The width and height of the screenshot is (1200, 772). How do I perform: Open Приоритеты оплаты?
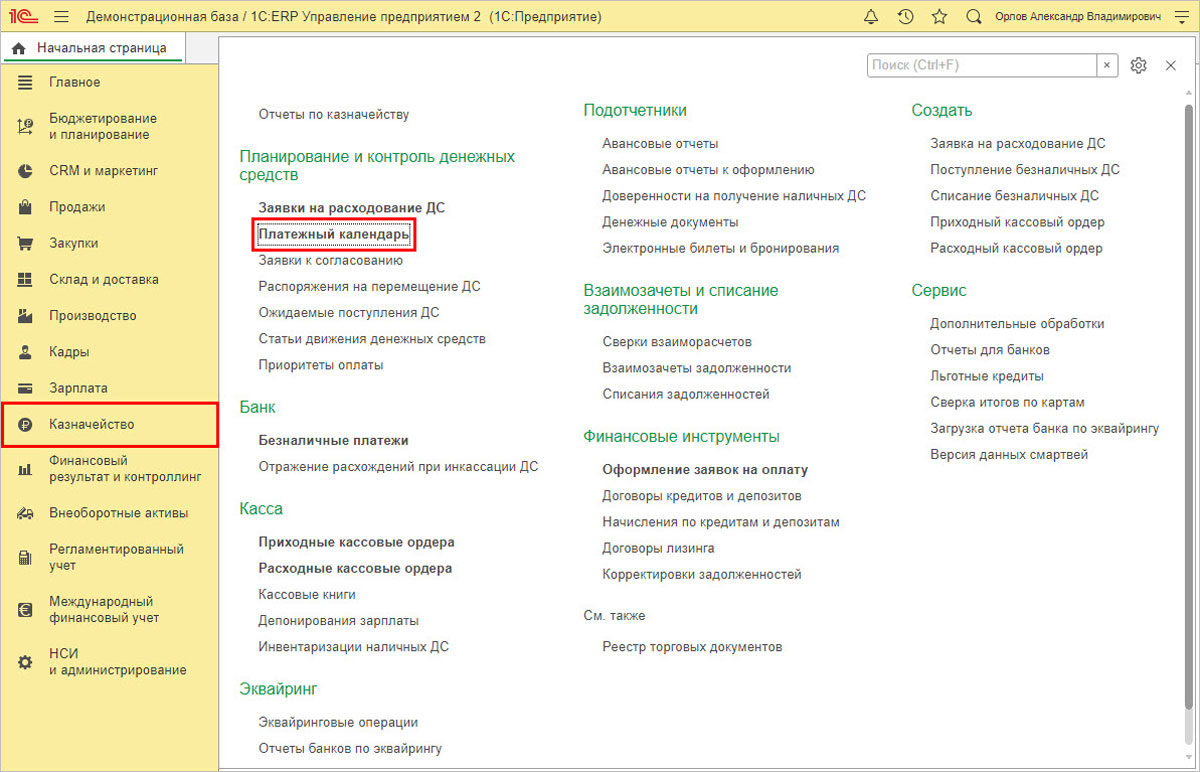[321, 365]
